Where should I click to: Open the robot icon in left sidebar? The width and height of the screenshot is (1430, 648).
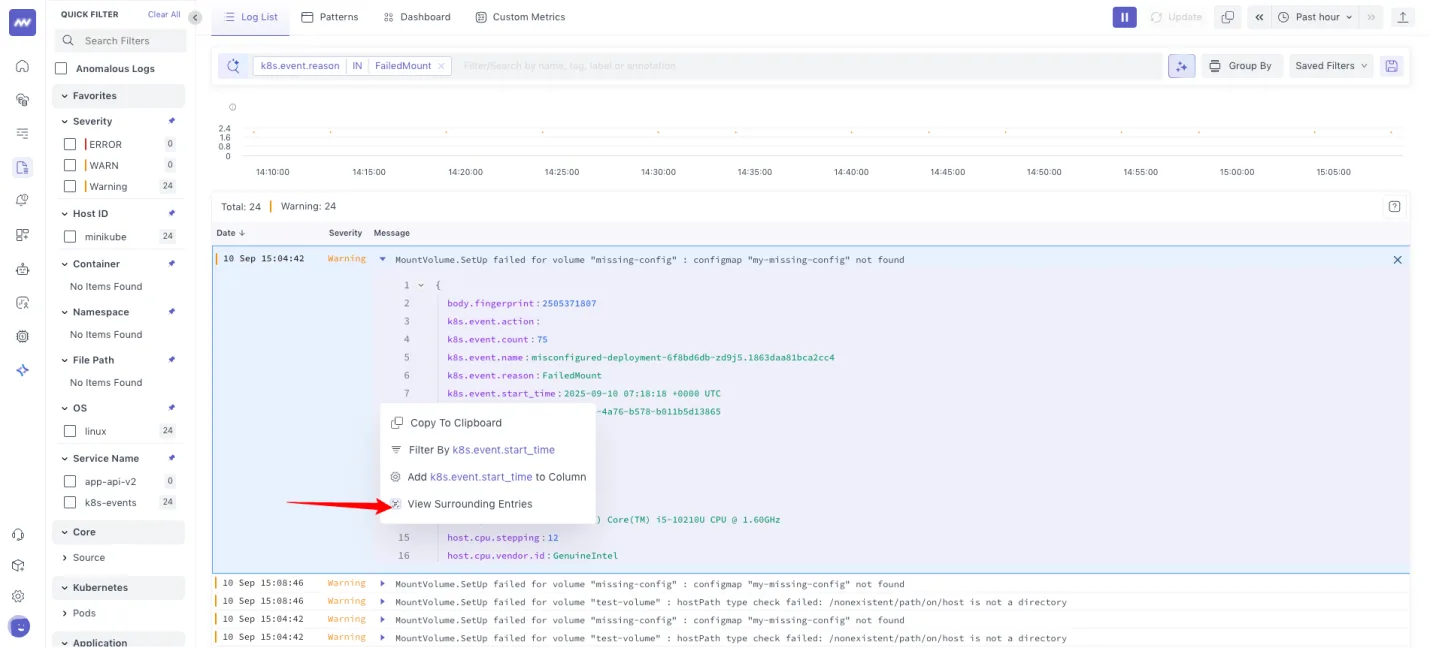(x=22, y=269)
